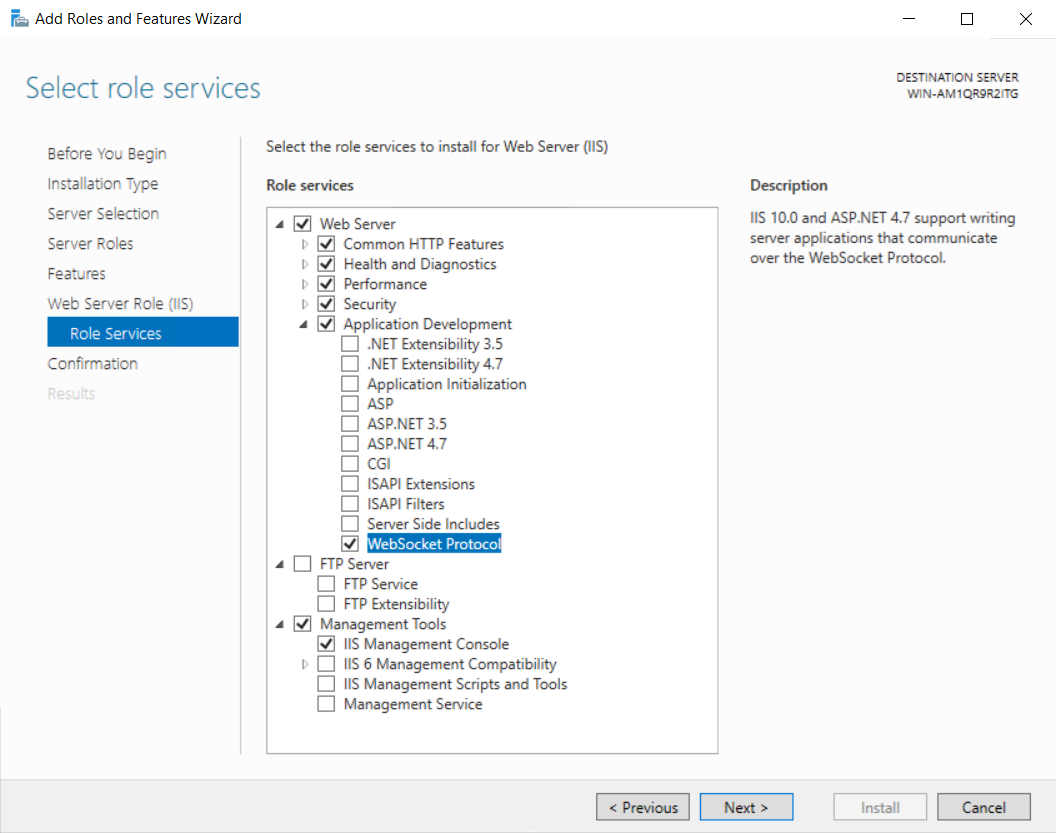The height and width of the screenshot is (833, 1056).
Task: Enable .NET Extensibility 4.7 checkbox
Action: (x=350, y=364)
